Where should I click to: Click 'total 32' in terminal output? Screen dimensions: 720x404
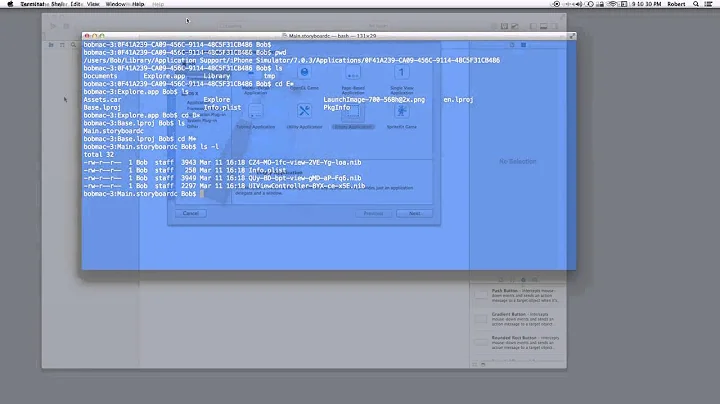click(x=99, y=155)
